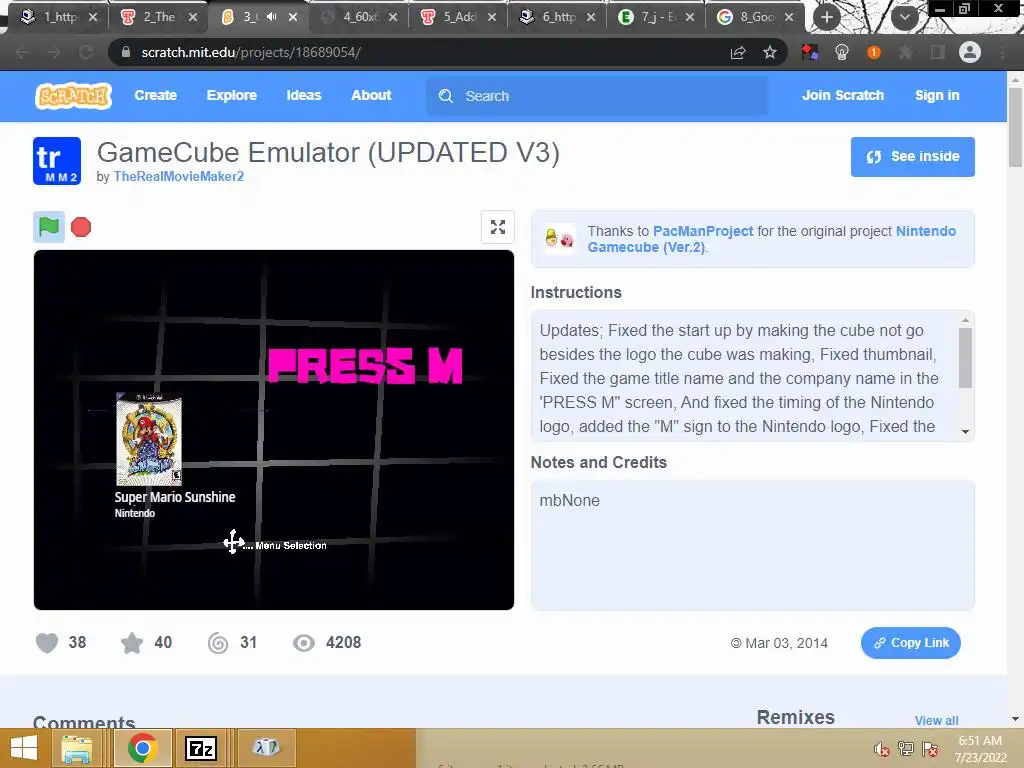Open Nintendo Gamecube (Ver.2) original project

coord(771,239)
